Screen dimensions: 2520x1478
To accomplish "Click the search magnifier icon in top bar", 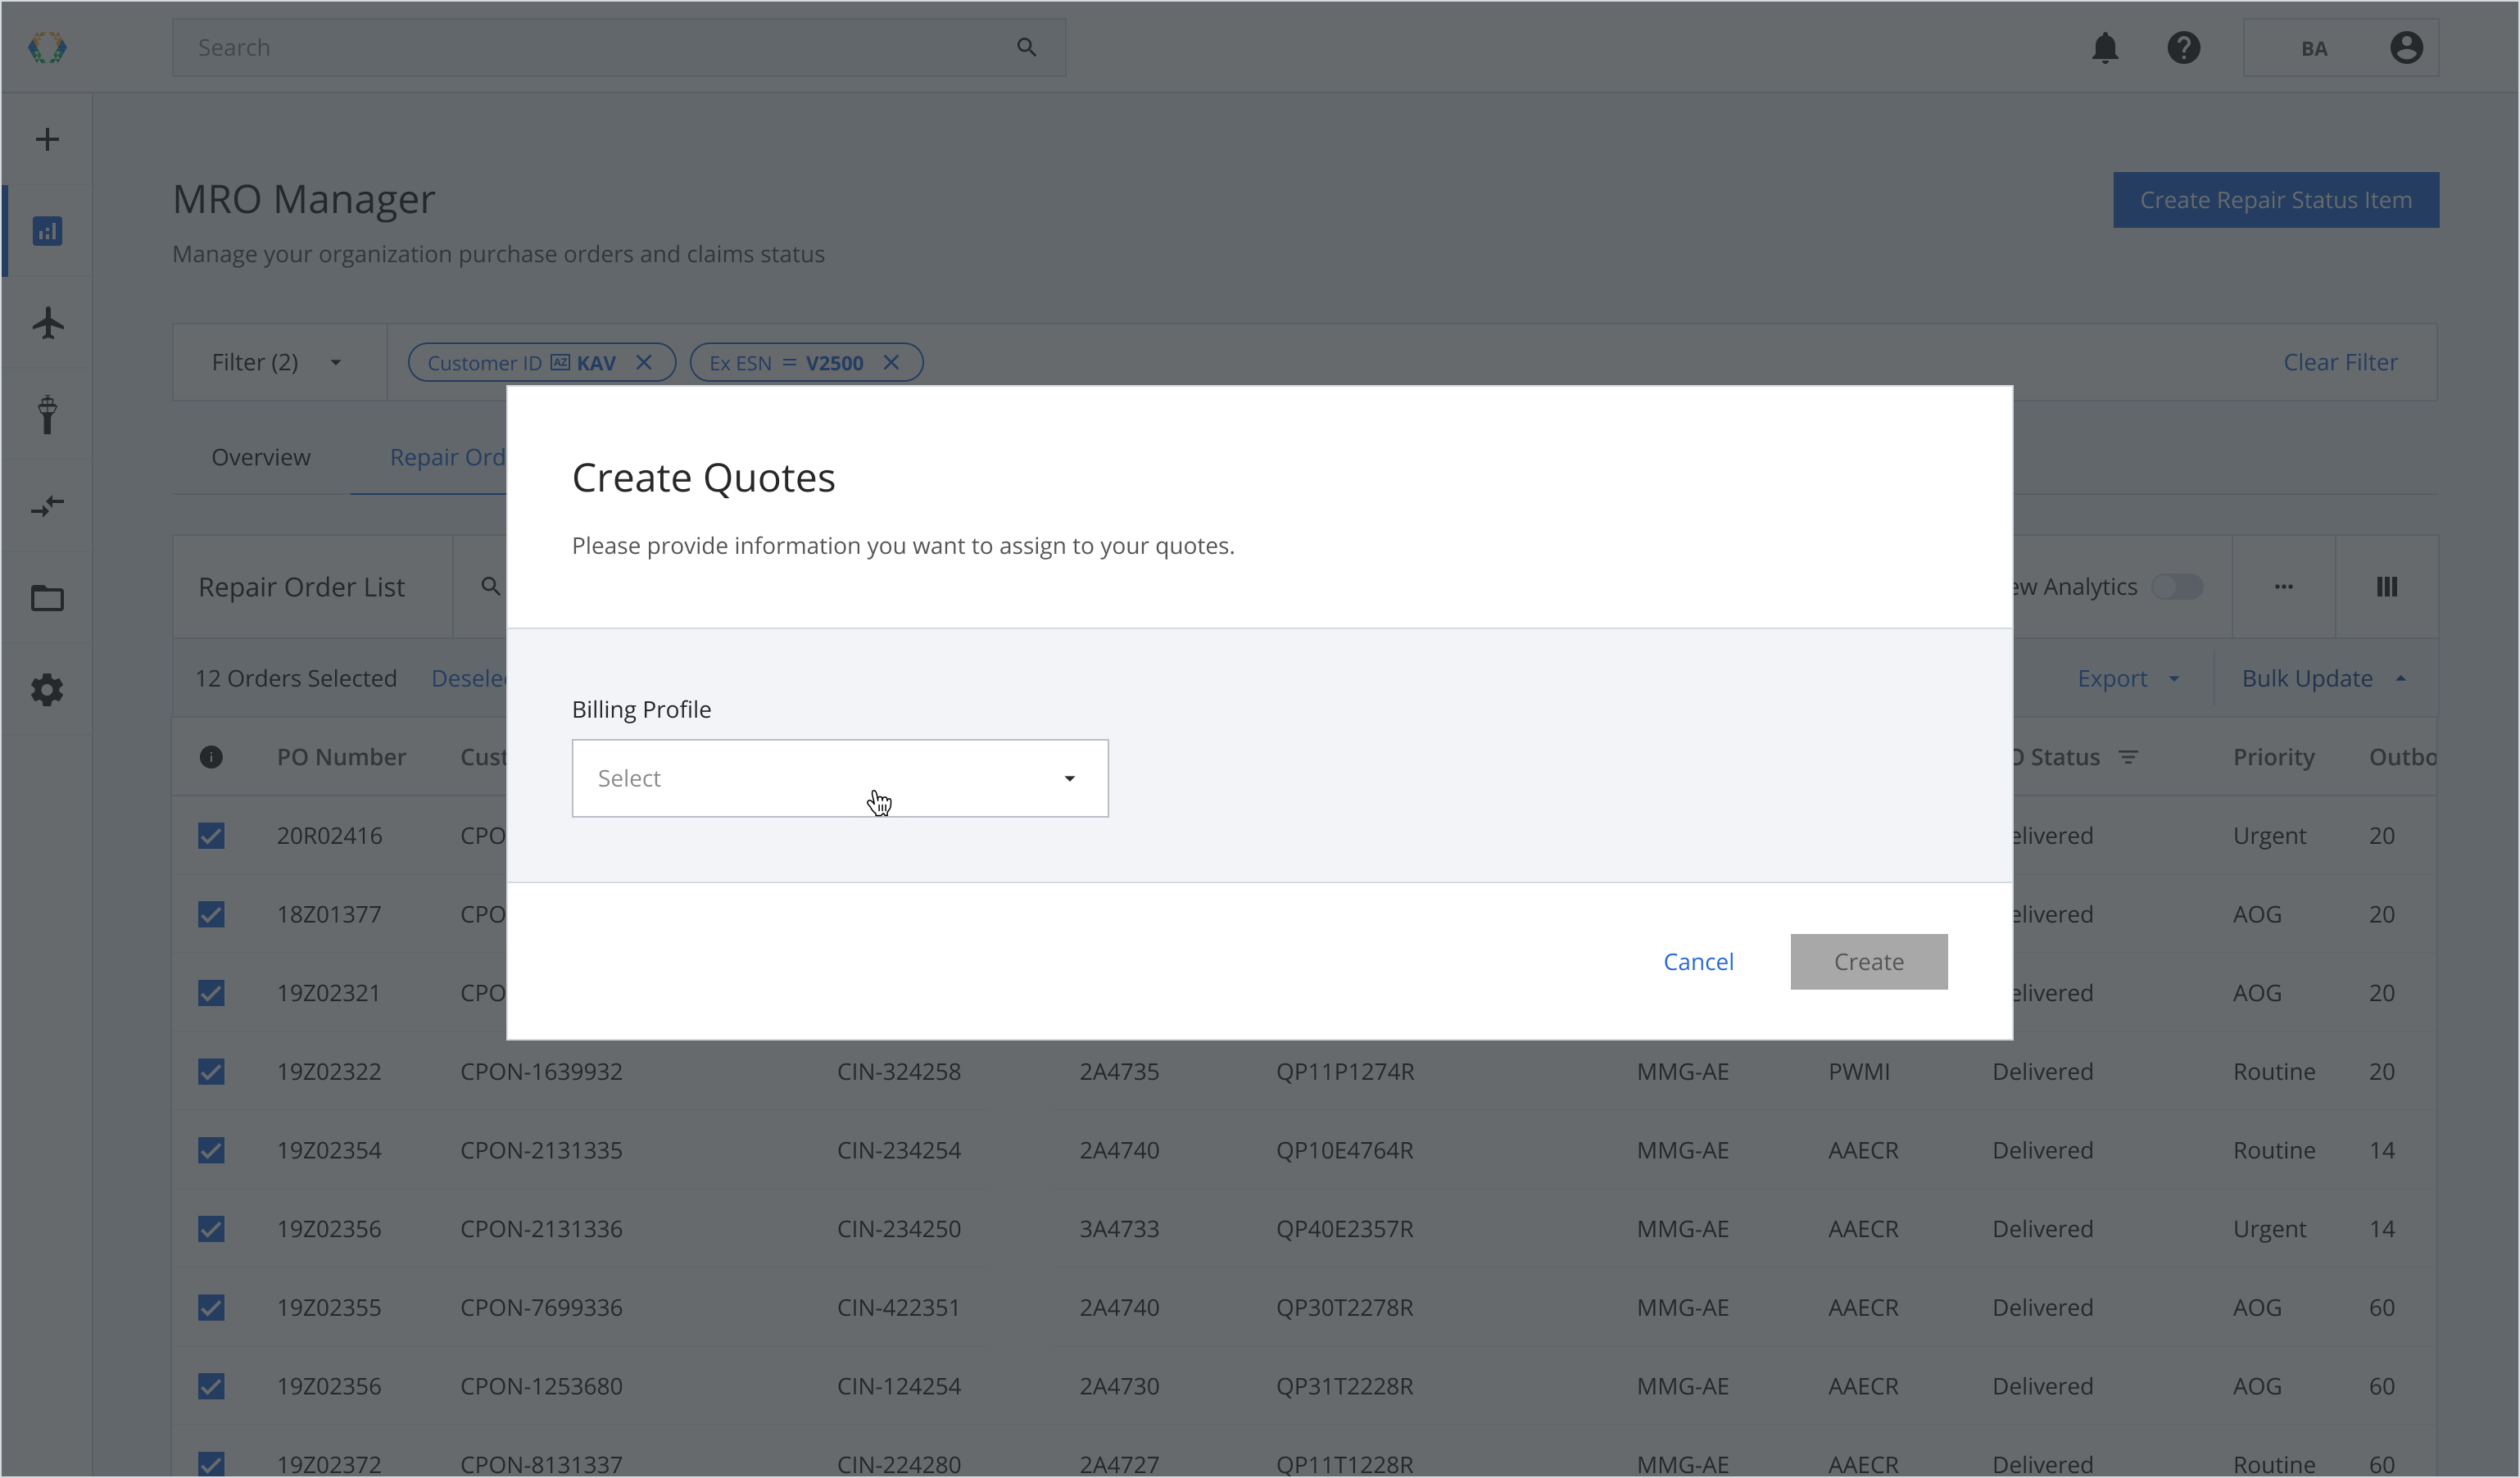I will click(x=1026, y=47).
